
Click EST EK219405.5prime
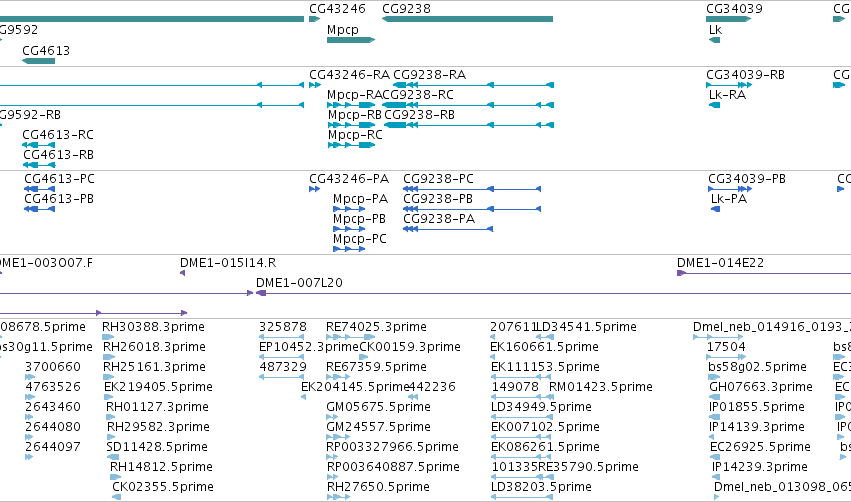[x=158, y=387]
